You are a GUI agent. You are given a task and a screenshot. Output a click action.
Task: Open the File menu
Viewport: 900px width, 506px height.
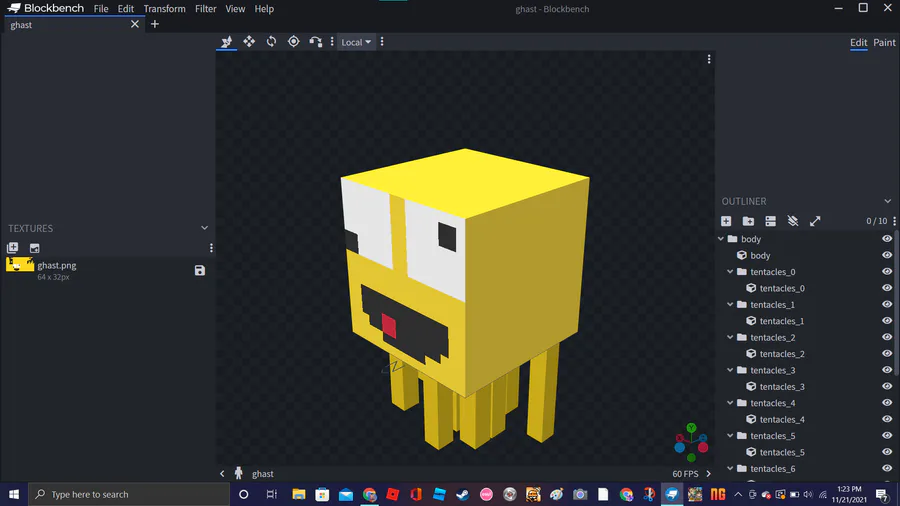pyautogui.click(x=101, y=9)
